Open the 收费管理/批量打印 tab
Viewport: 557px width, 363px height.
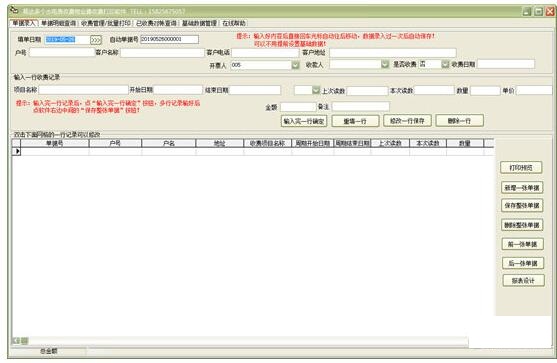pos(106,23)
